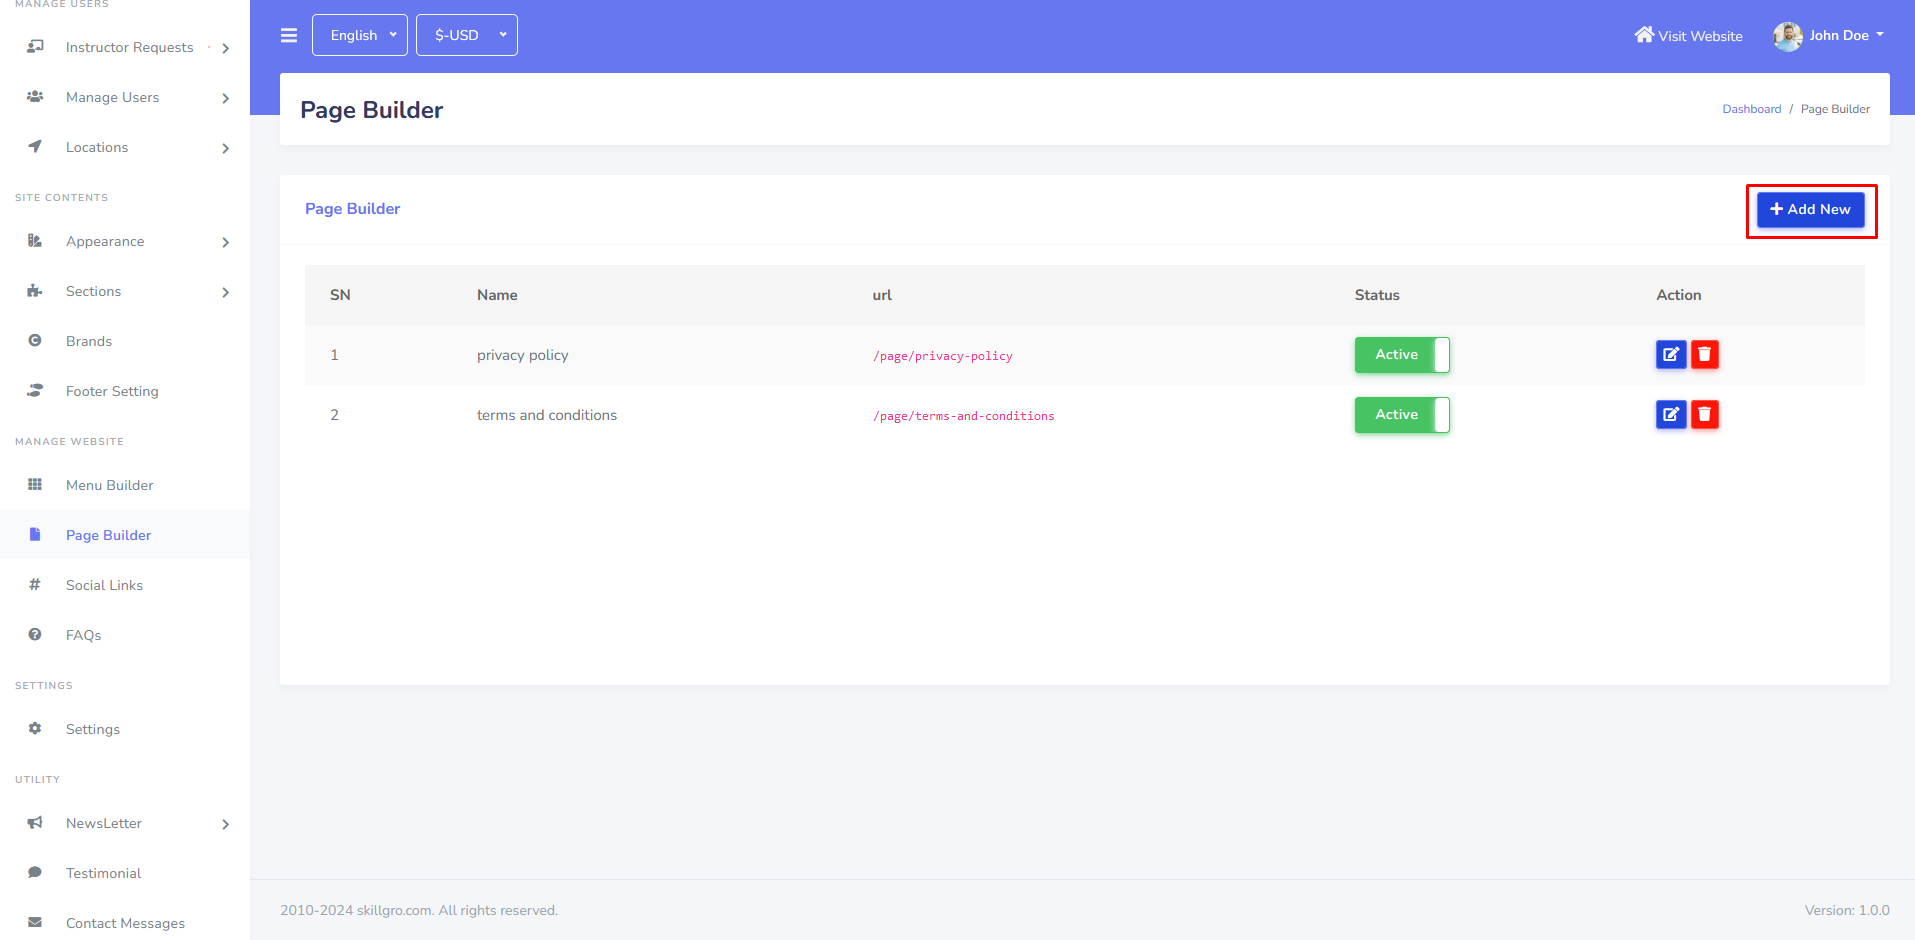Open Contact Messages in the sidebar
The height and width of the screenshot is (940, 1915).
point(125,923)
